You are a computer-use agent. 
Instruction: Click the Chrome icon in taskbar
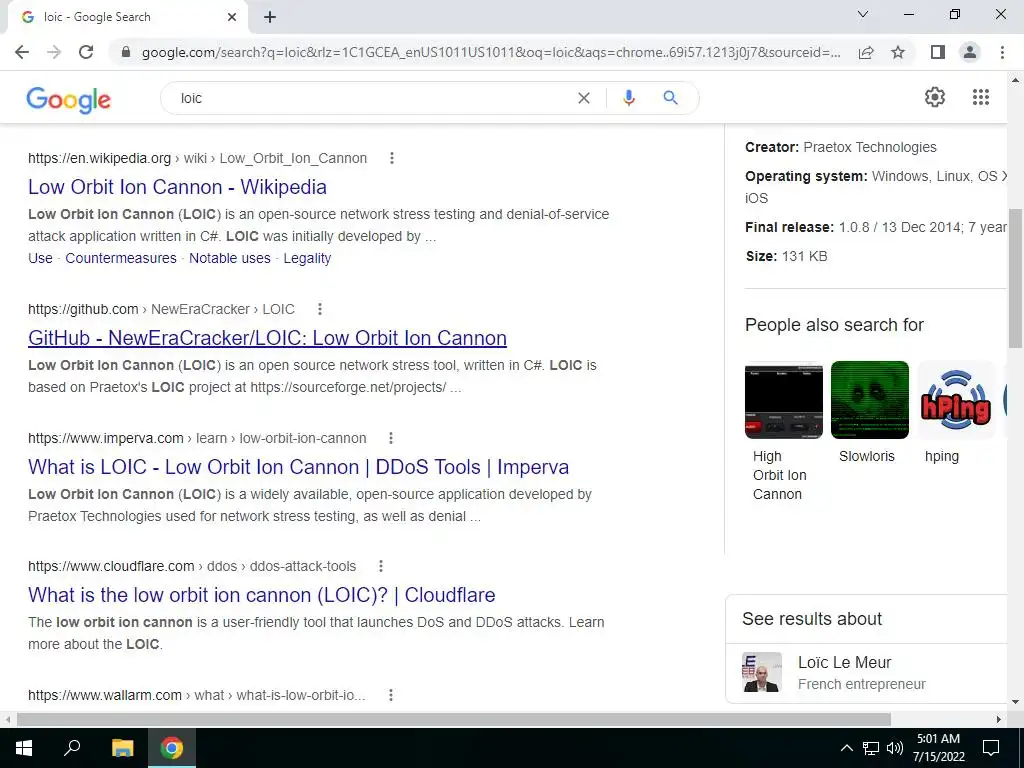click(x=172, y=748)
